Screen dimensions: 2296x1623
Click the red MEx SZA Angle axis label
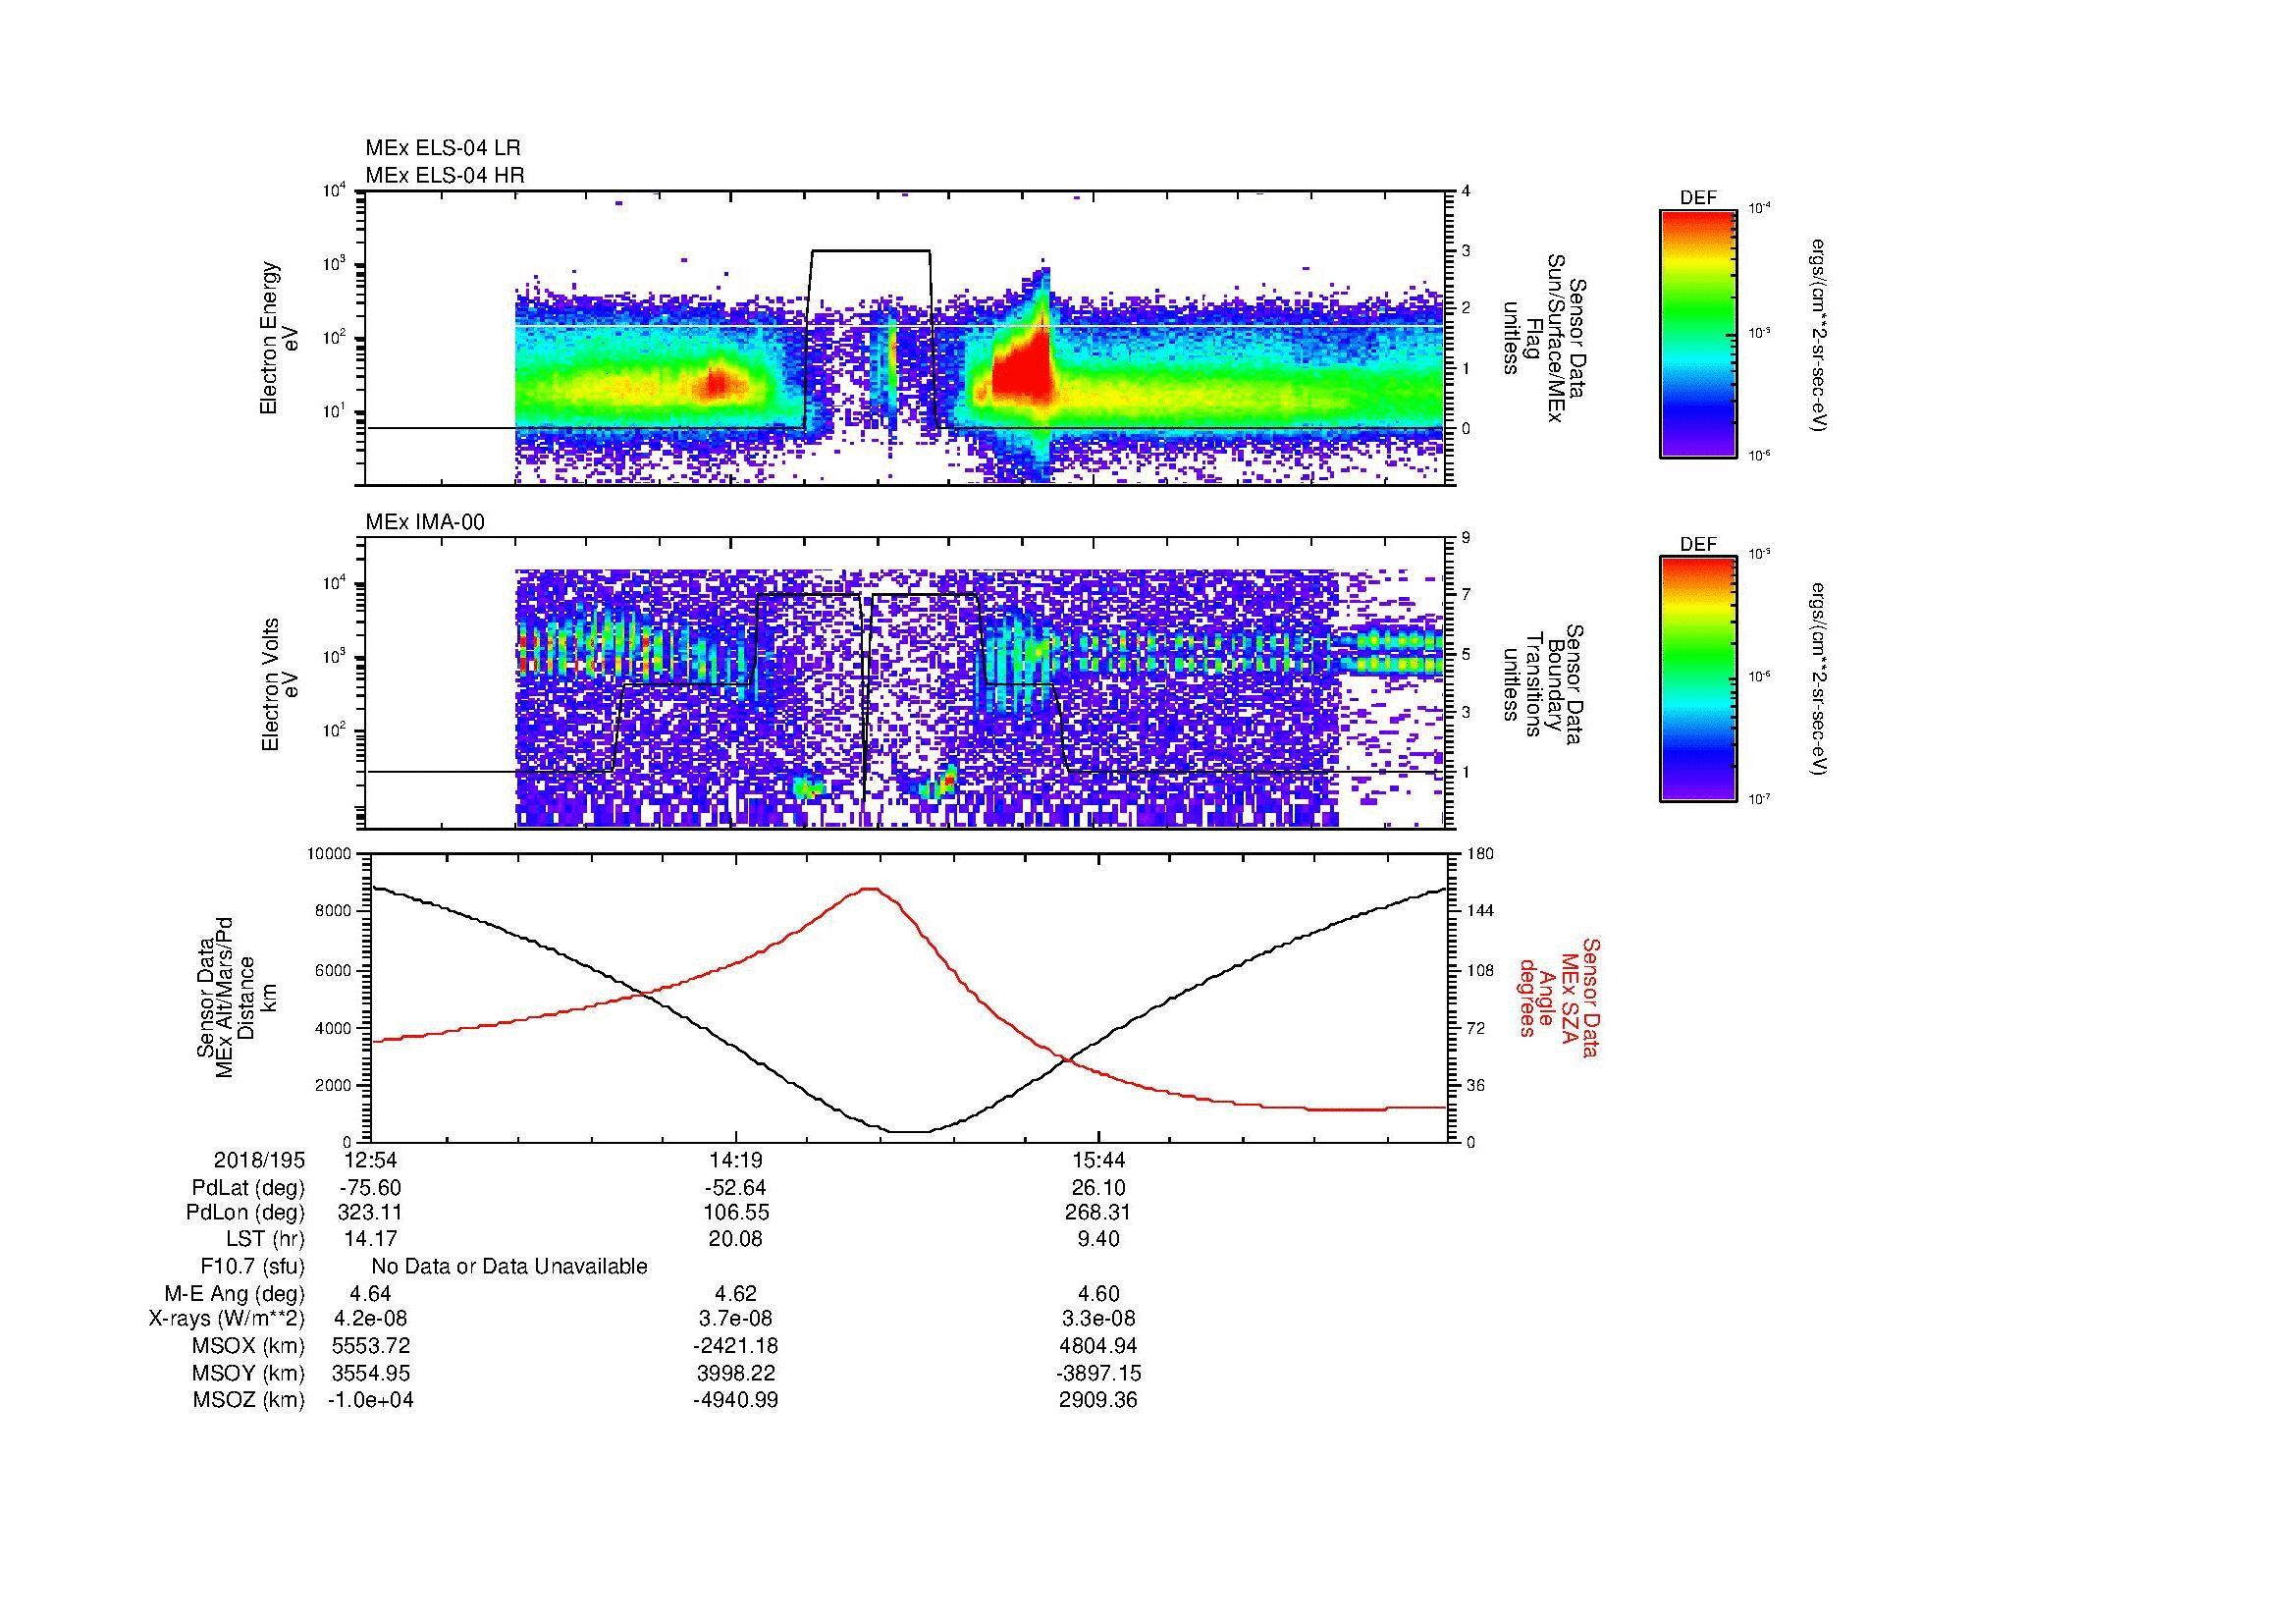pos(1559,997)
